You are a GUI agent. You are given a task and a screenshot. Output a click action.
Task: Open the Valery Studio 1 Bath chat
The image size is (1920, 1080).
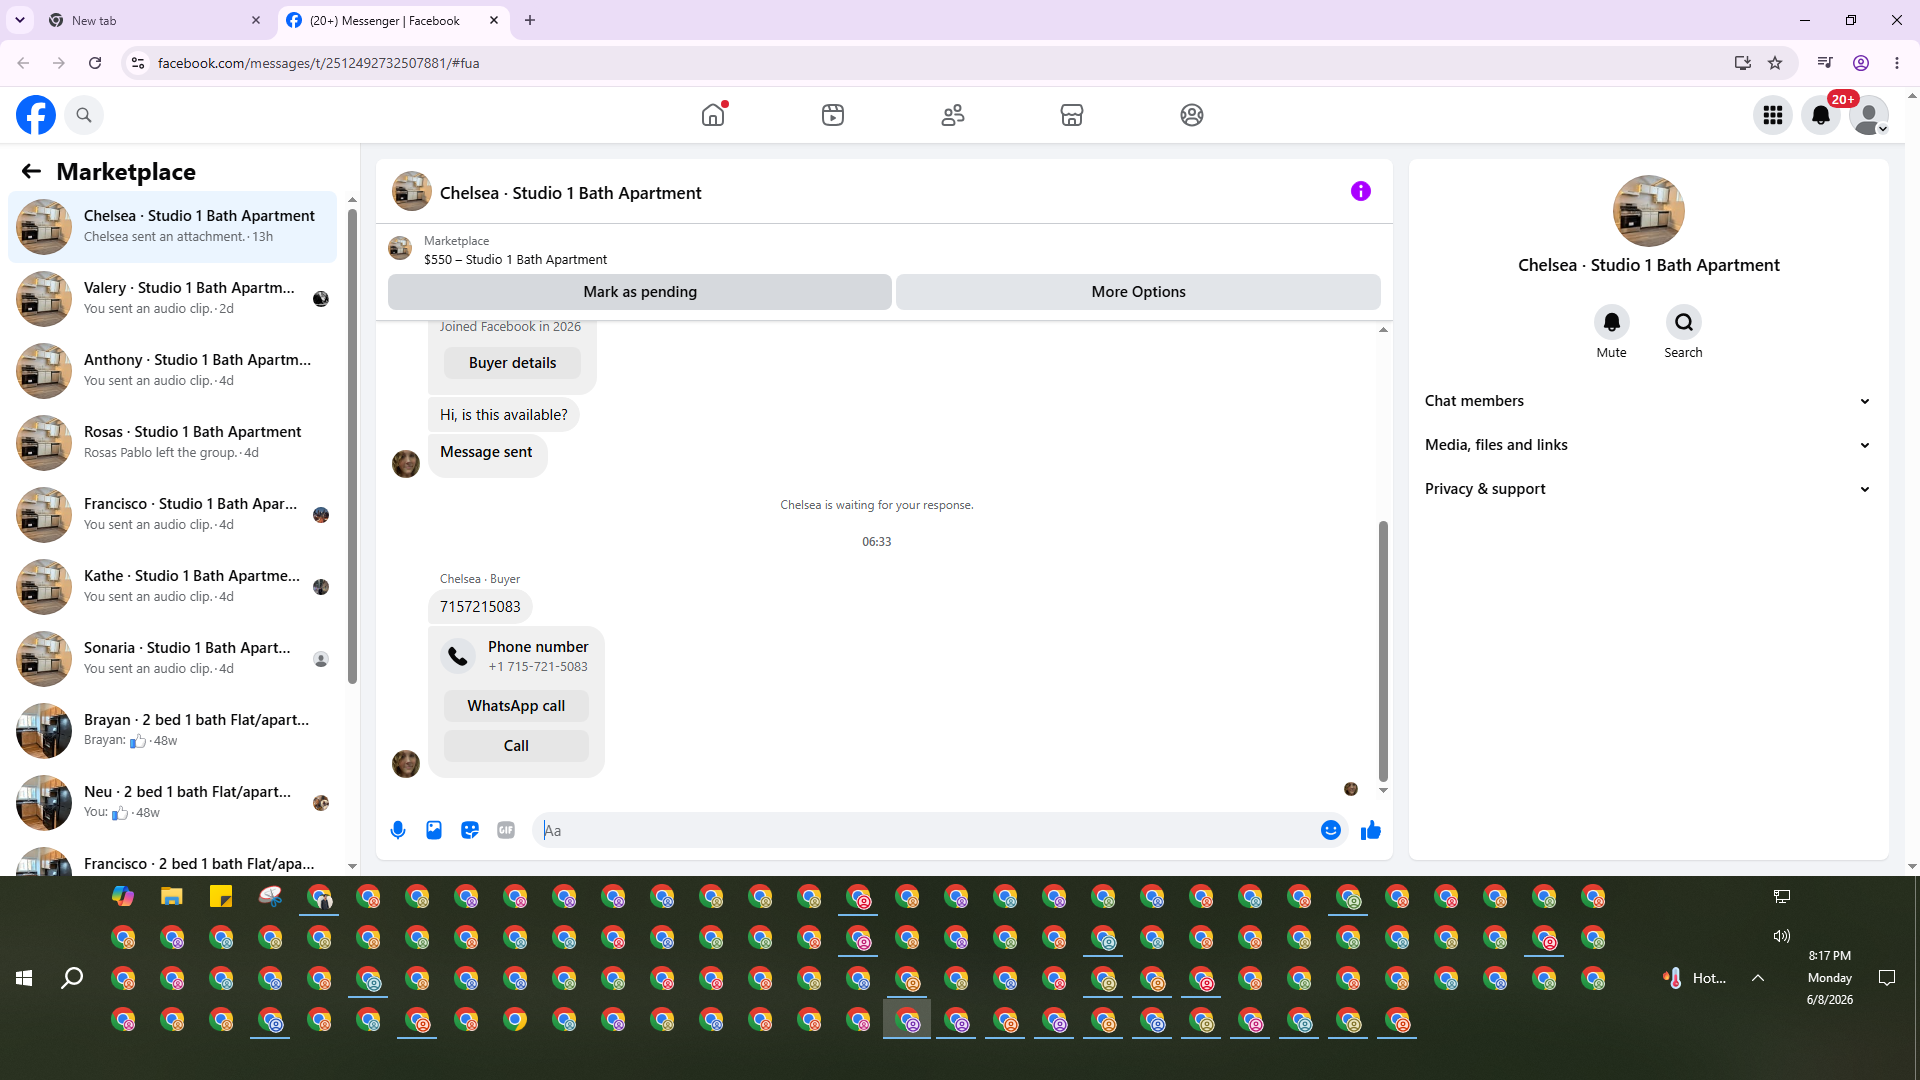172,299
